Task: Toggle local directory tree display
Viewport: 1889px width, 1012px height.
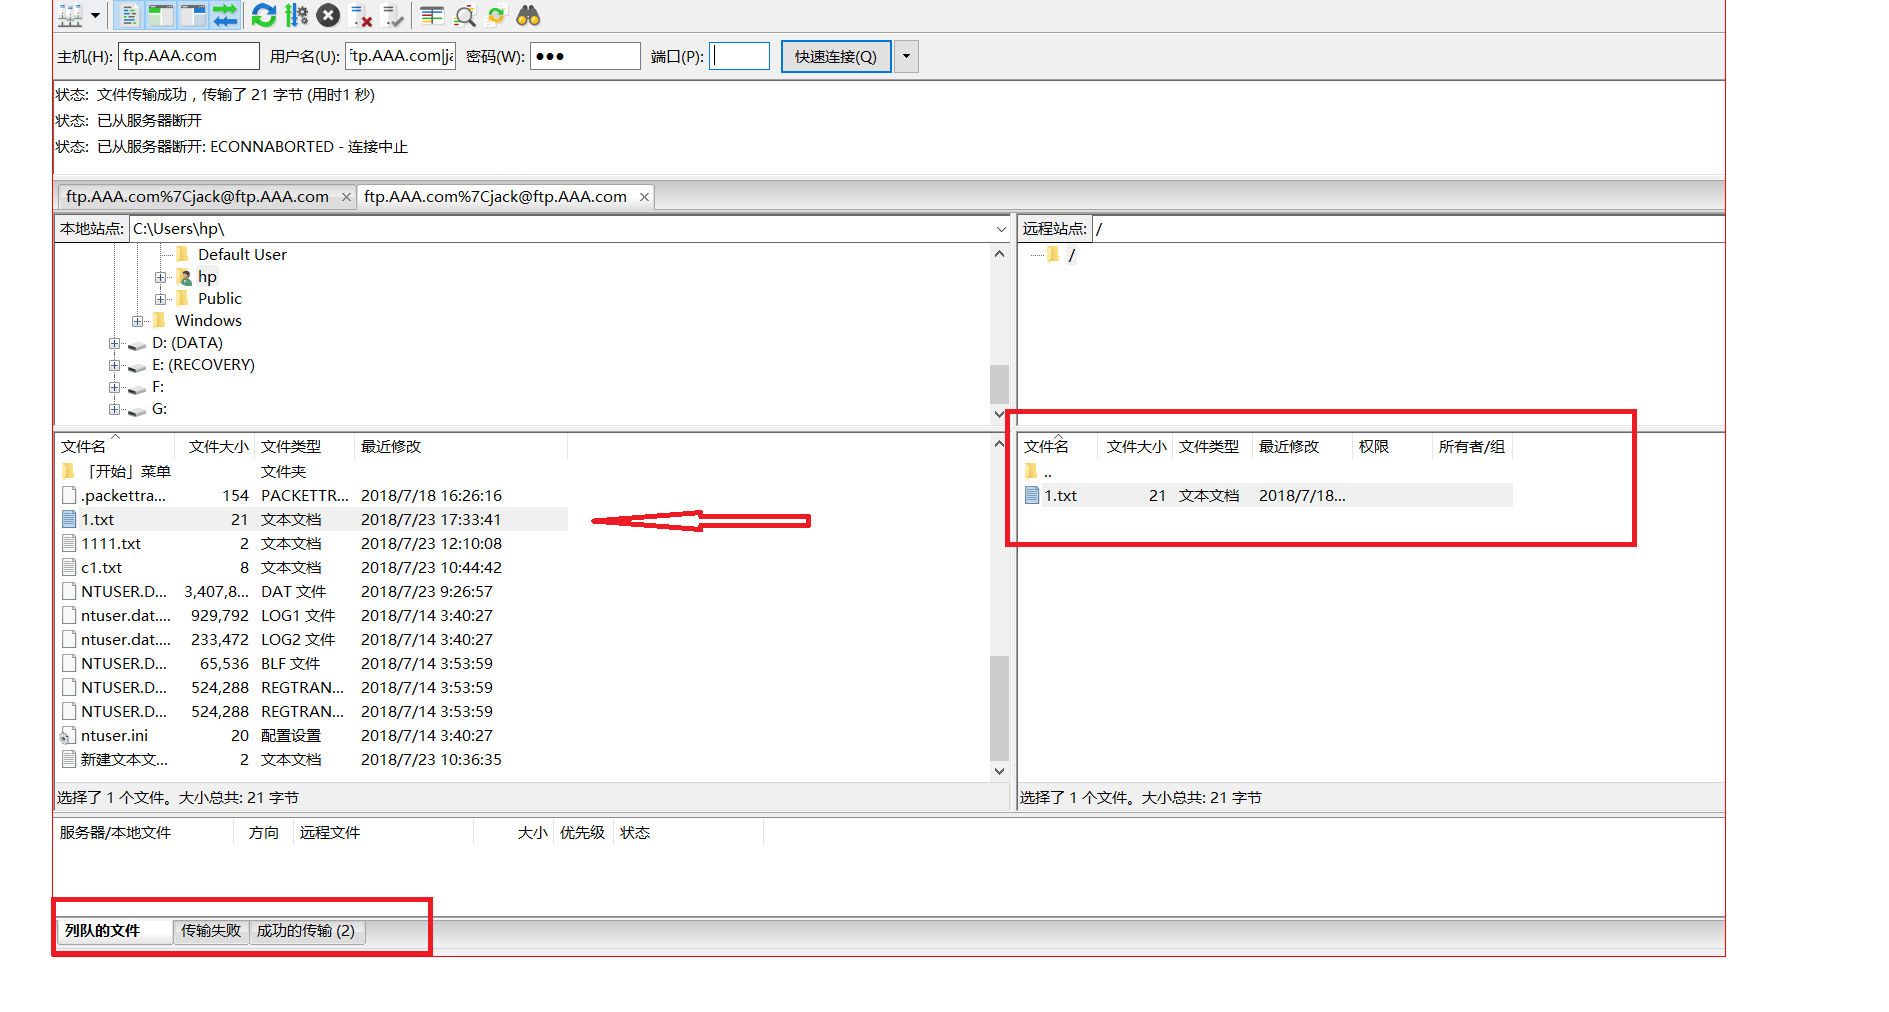Action: click(x=161, y=15)
